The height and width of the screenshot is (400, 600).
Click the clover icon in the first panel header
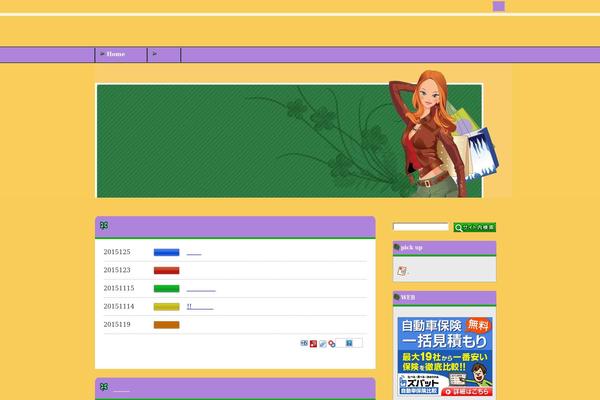point(104,225)
